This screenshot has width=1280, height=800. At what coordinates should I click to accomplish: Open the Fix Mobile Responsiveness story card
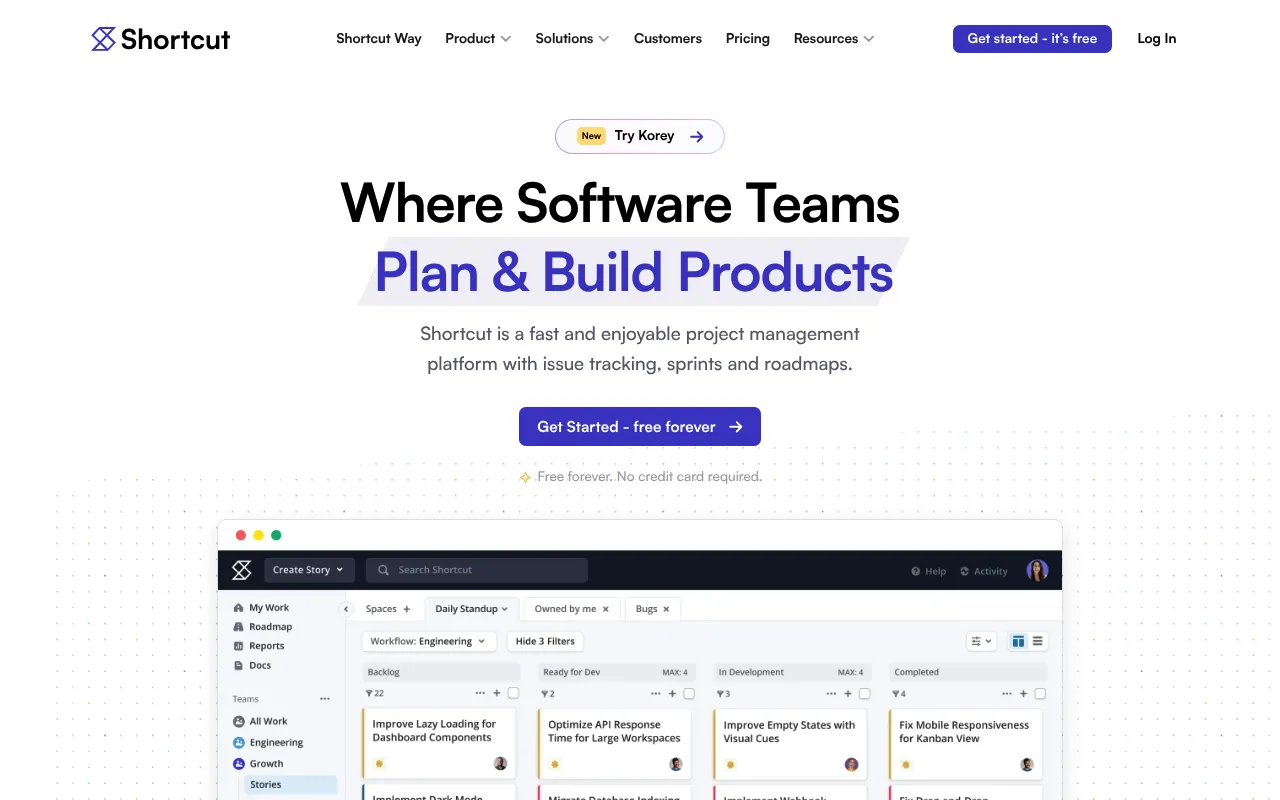[x=966, y=743]
